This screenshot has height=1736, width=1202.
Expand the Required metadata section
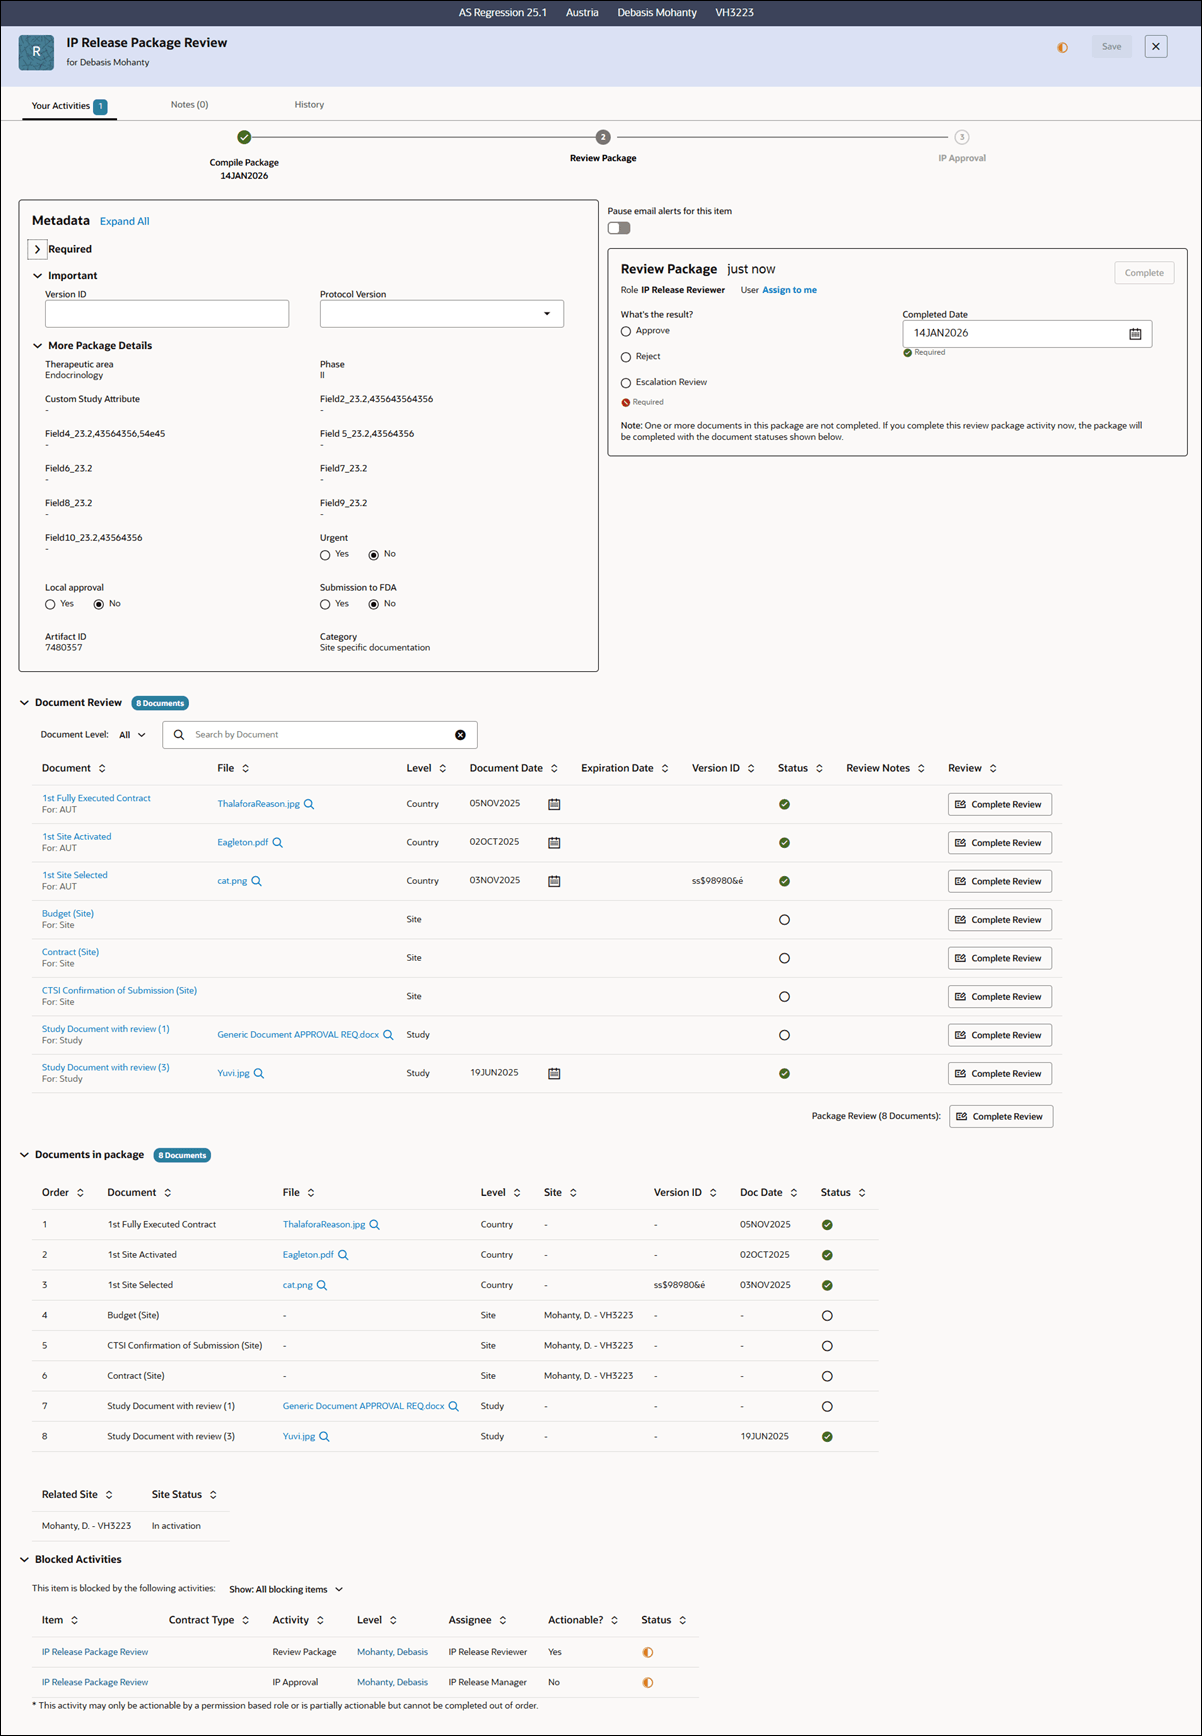pyautogui.click(x=37, y=249)
